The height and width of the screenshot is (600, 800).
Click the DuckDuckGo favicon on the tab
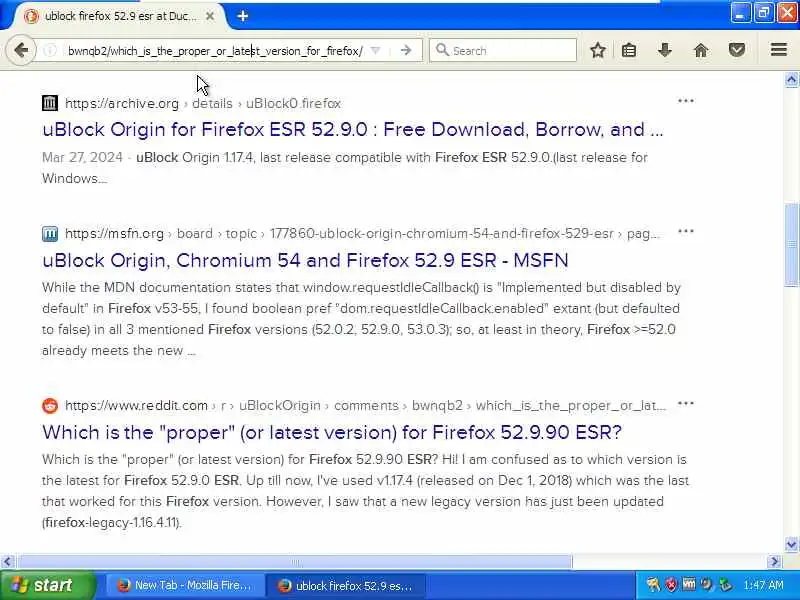pyautogui.click(x=31, y=16)
